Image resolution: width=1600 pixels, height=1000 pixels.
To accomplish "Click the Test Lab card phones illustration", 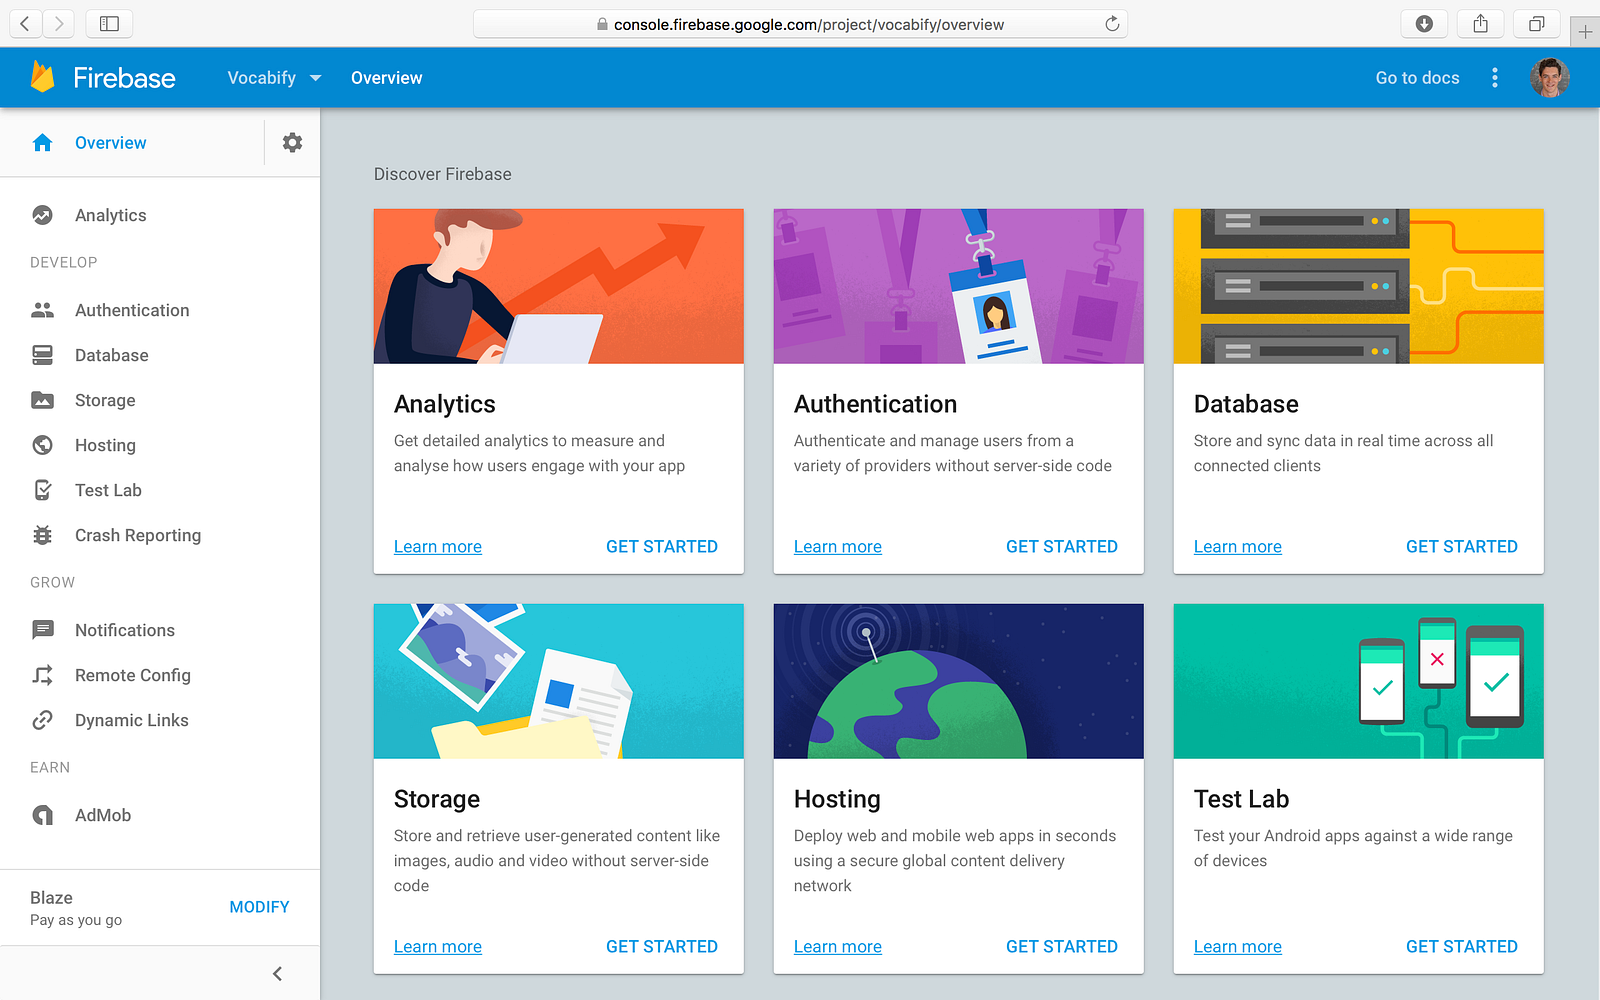I will coord(1359,681).
